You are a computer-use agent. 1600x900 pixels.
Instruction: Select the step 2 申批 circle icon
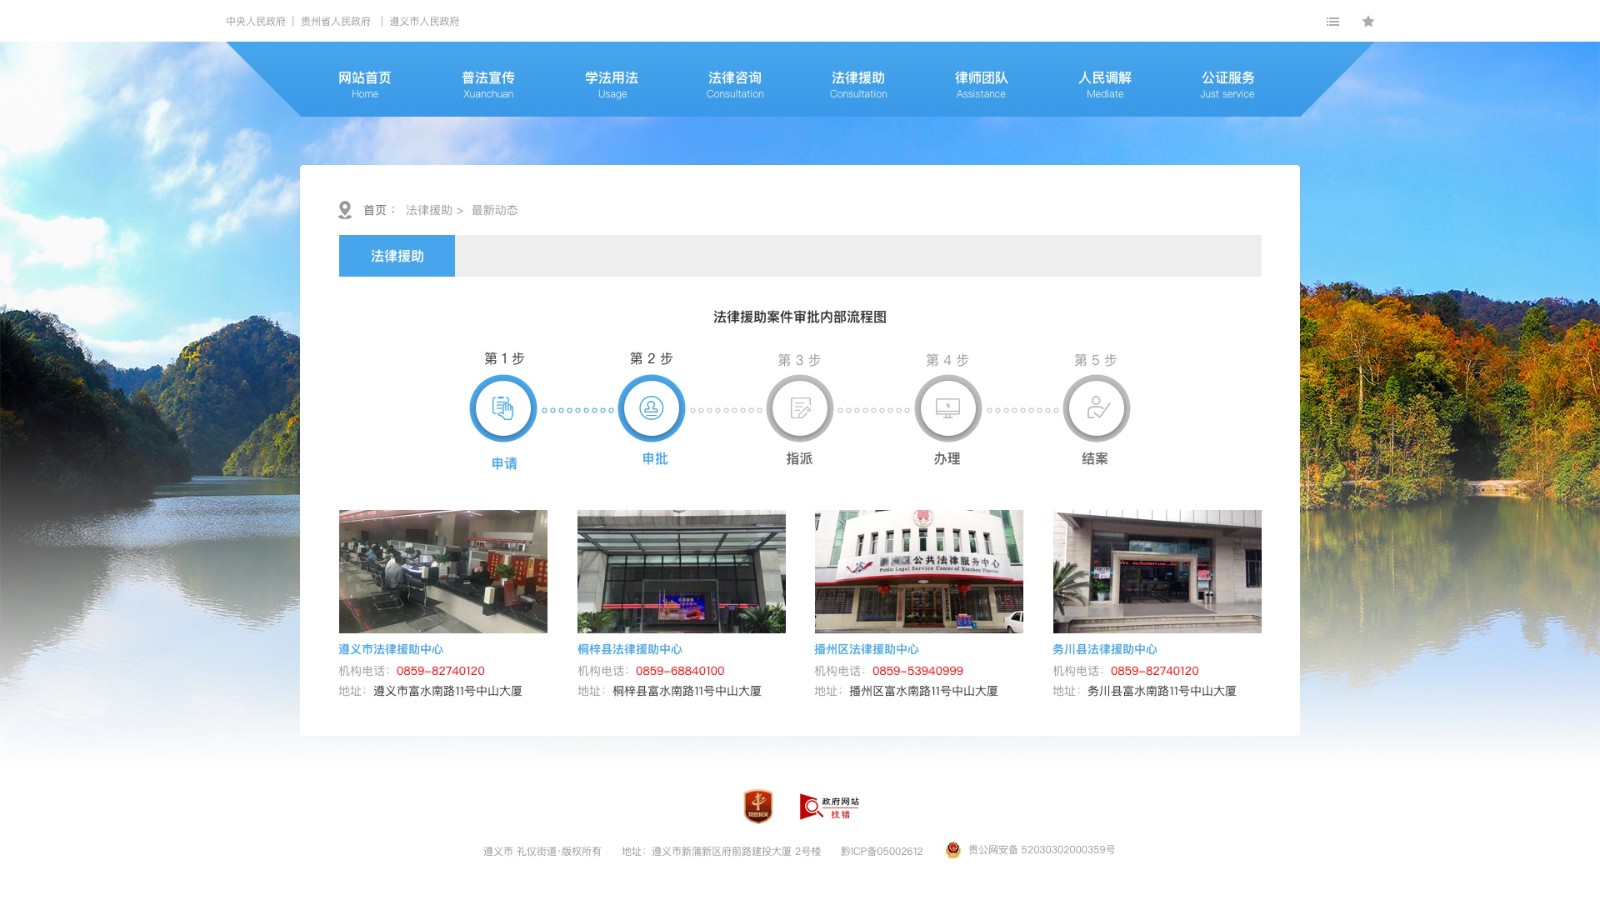click(651, 408)
